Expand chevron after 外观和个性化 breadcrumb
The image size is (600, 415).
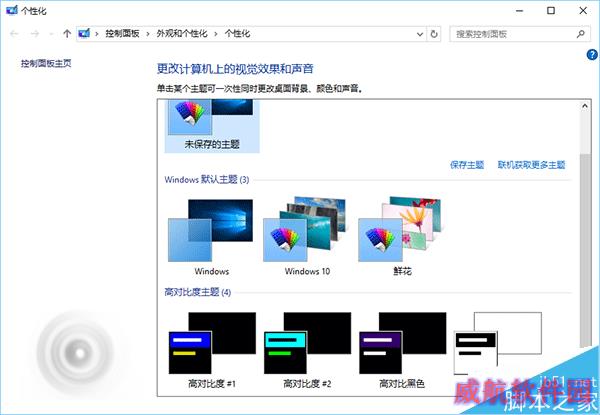click(216, 34)
